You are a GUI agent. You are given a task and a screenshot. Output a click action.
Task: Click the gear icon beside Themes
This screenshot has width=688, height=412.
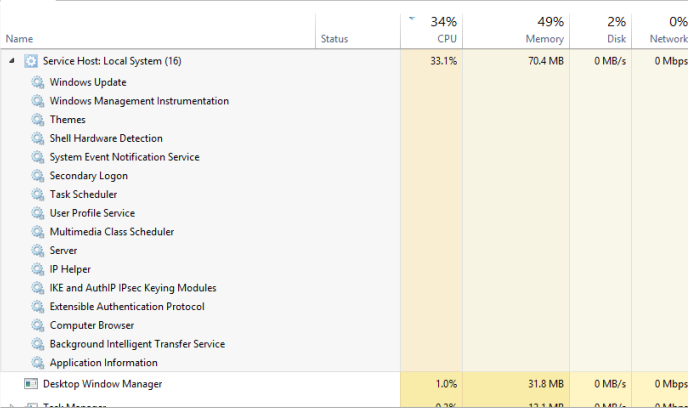pos(38,120)
